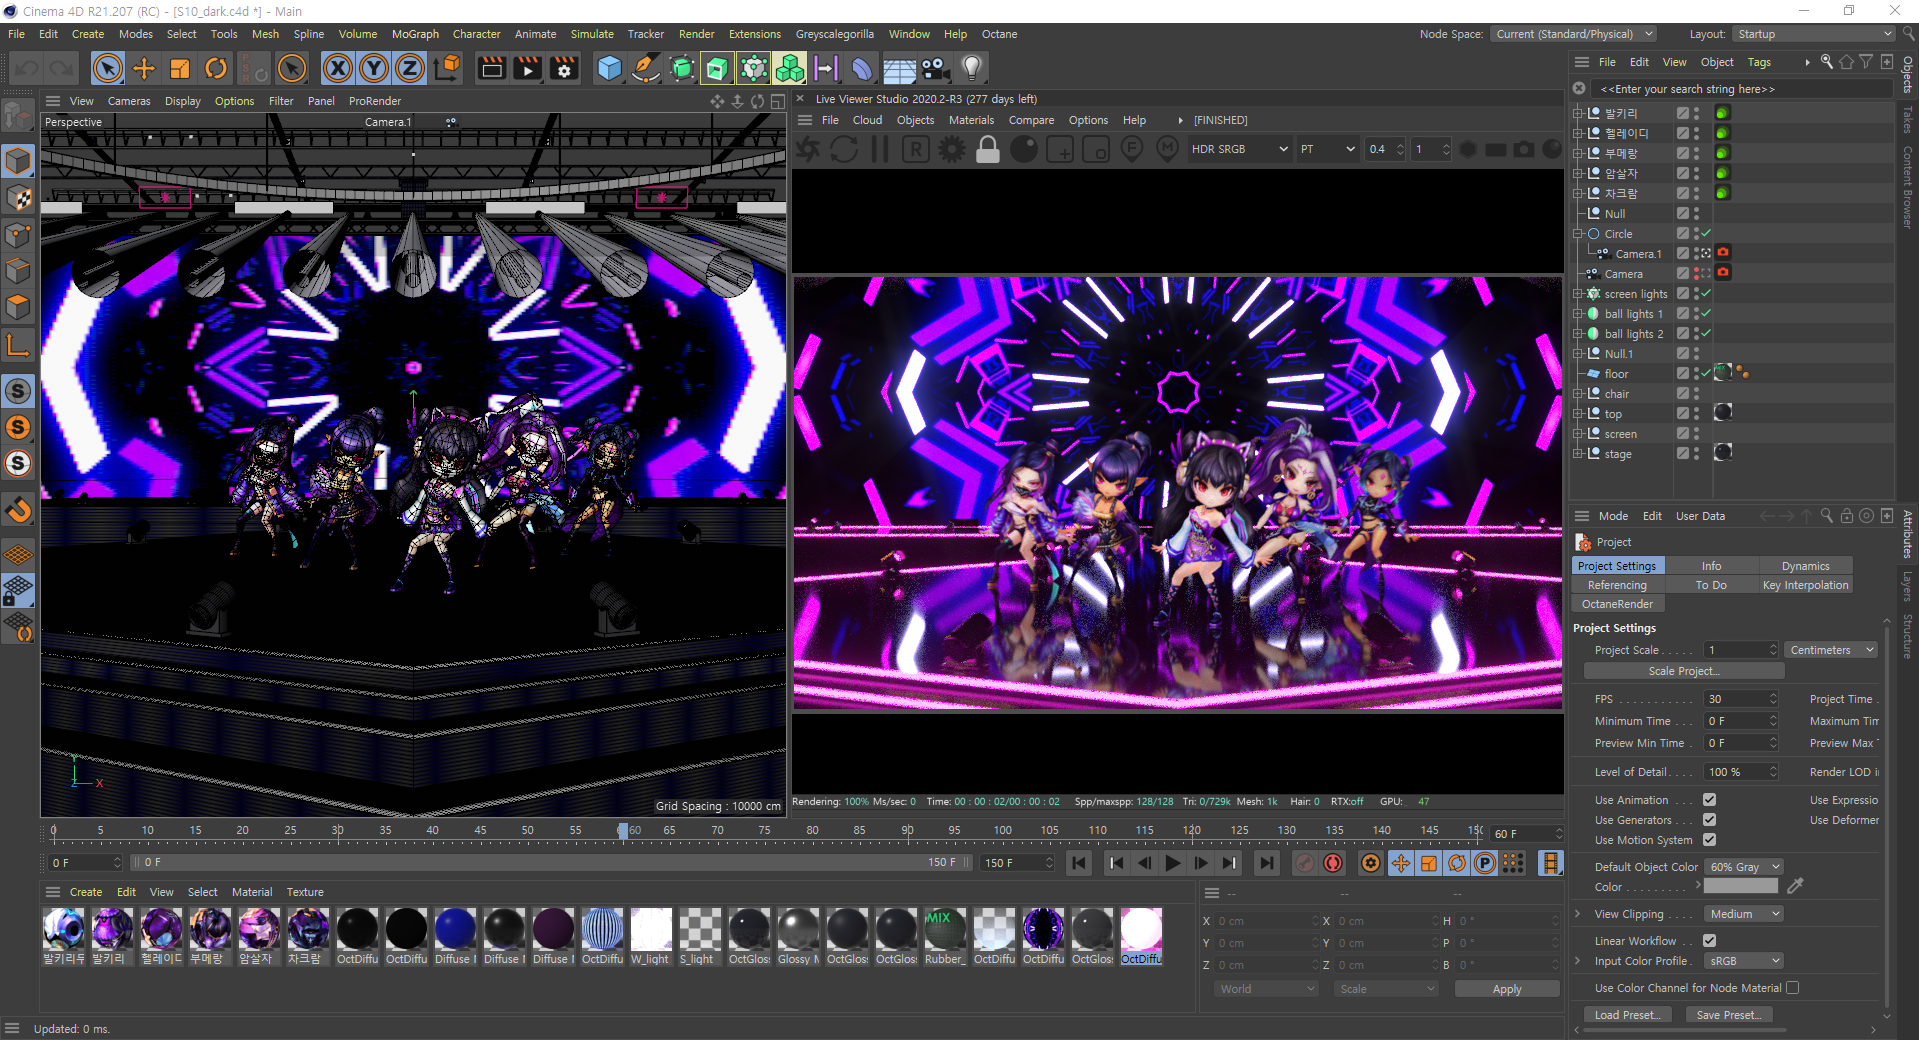Toggle Use Motion System checkbox
The height and width of the screenshot is (1040, 1919).
(1709, 840)
